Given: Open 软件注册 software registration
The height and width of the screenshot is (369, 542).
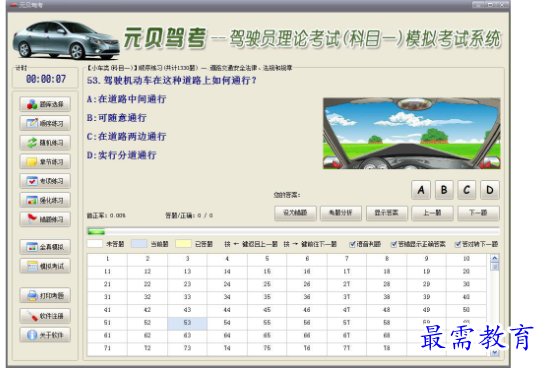Looking at the screenshot, I should click(45, 316).
